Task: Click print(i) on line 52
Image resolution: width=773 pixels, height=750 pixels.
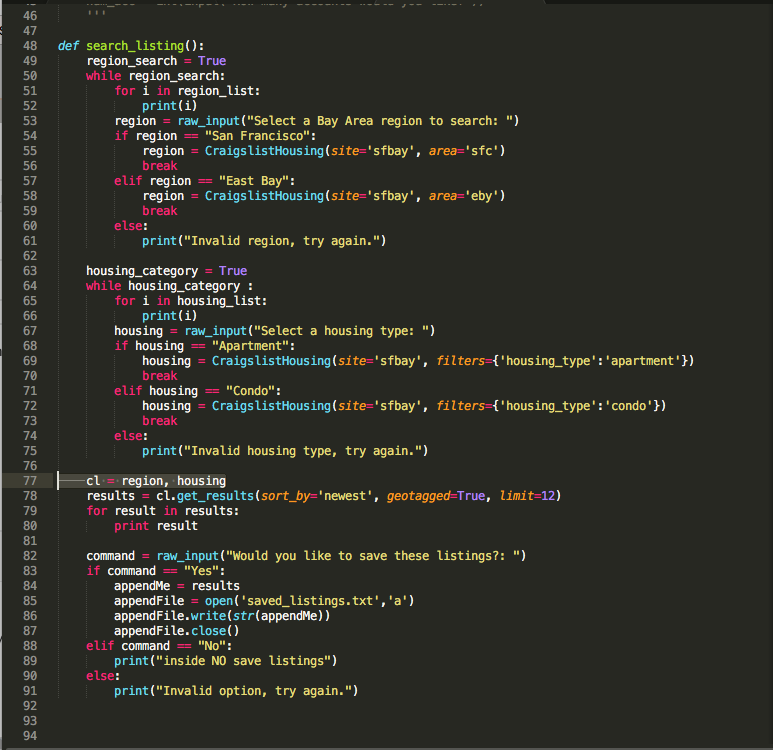Action: 170,106
